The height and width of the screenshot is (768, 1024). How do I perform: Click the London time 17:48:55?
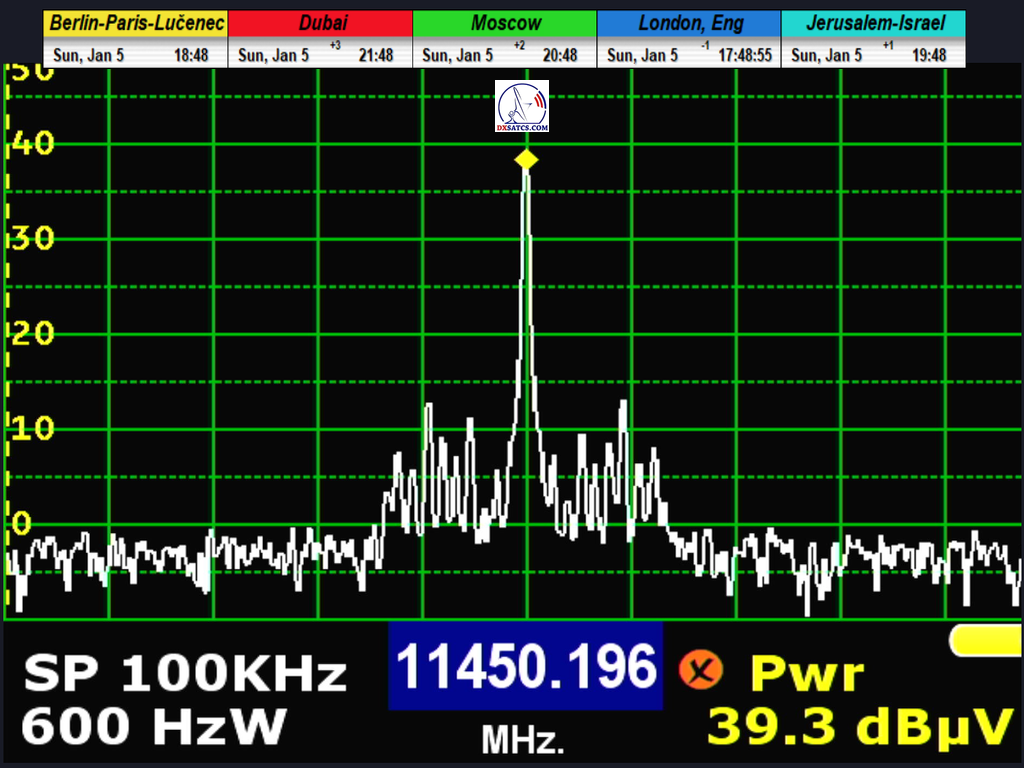744,56
